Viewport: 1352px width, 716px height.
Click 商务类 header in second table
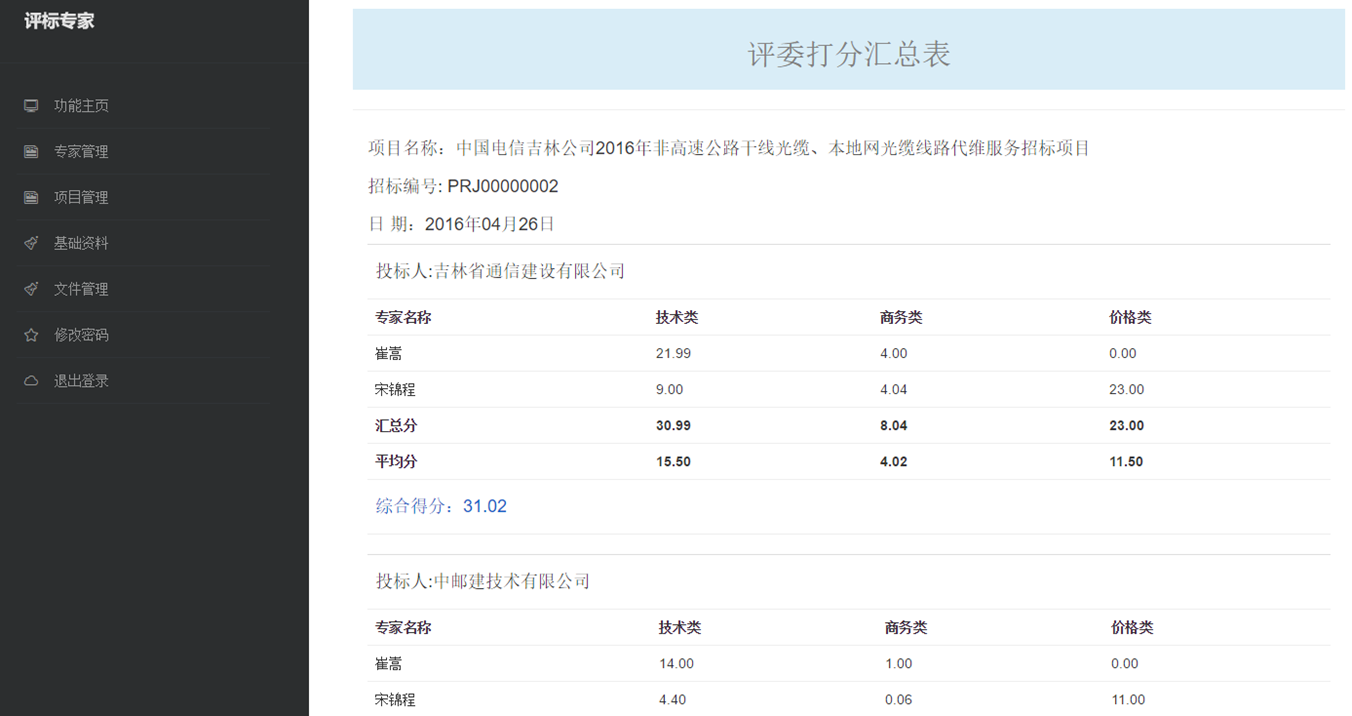(x=906, y=627)
